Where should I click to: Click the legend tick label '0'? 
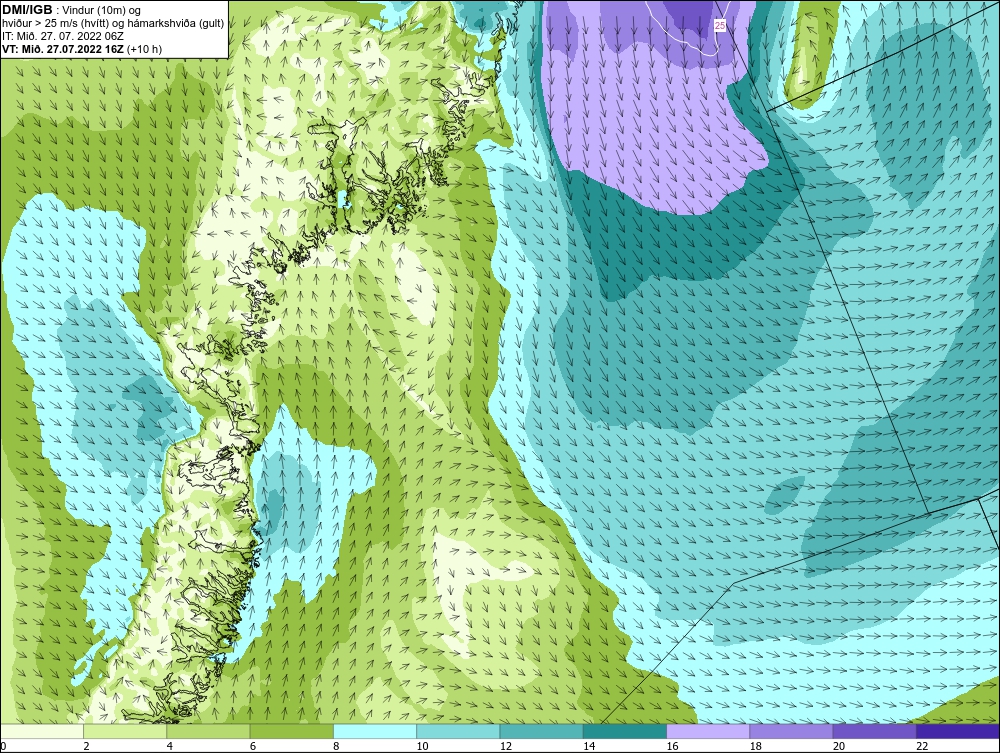3,746
